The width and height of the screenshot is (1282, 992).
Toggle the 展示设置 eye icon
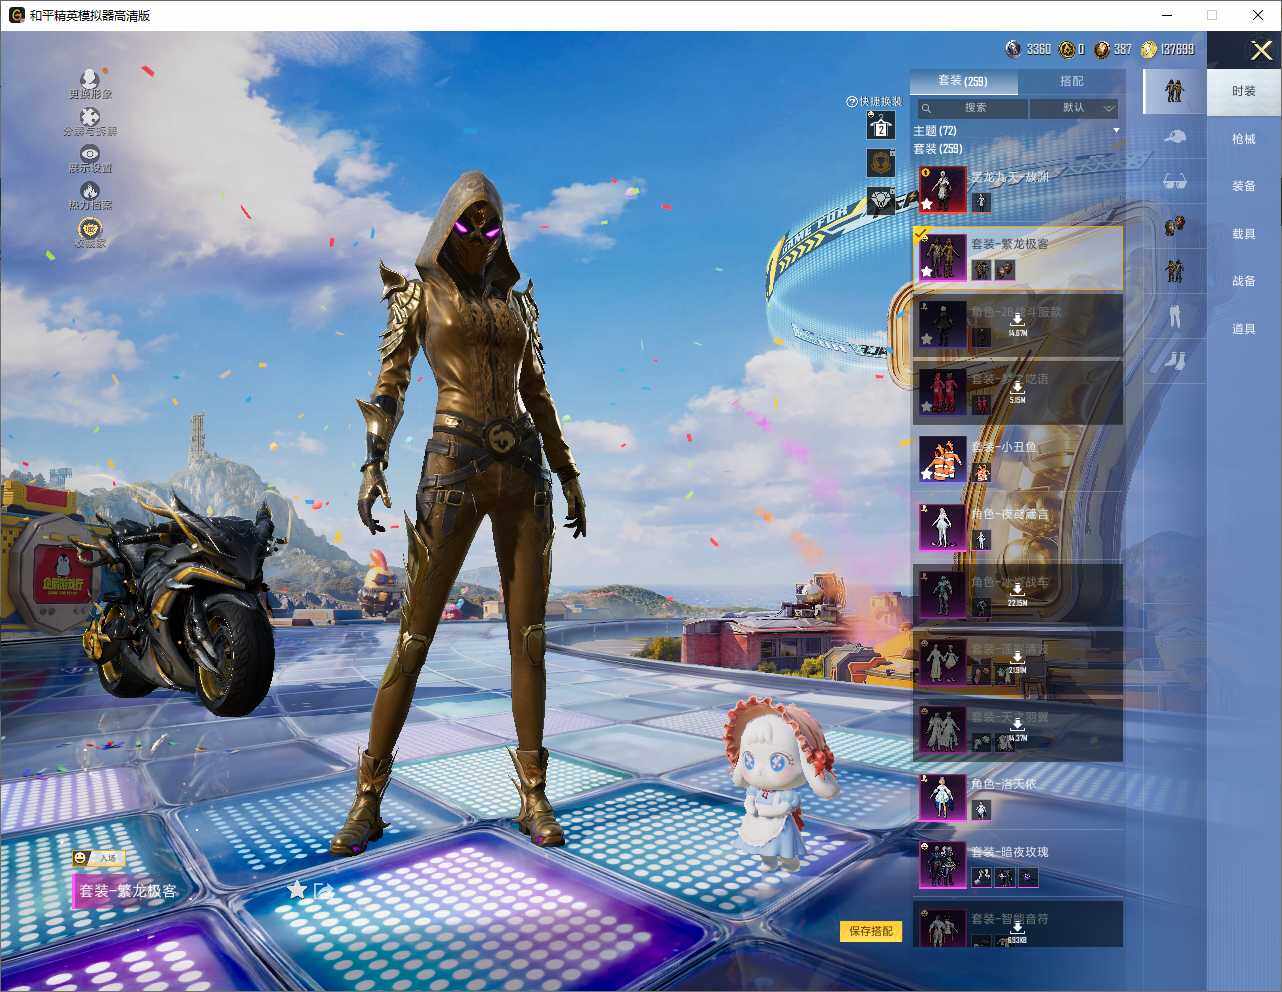[x=90, y=154]
